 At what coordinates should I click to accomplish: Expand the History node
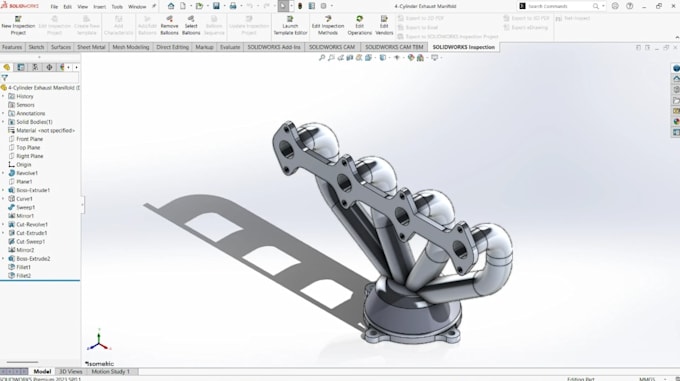(3, 96)
